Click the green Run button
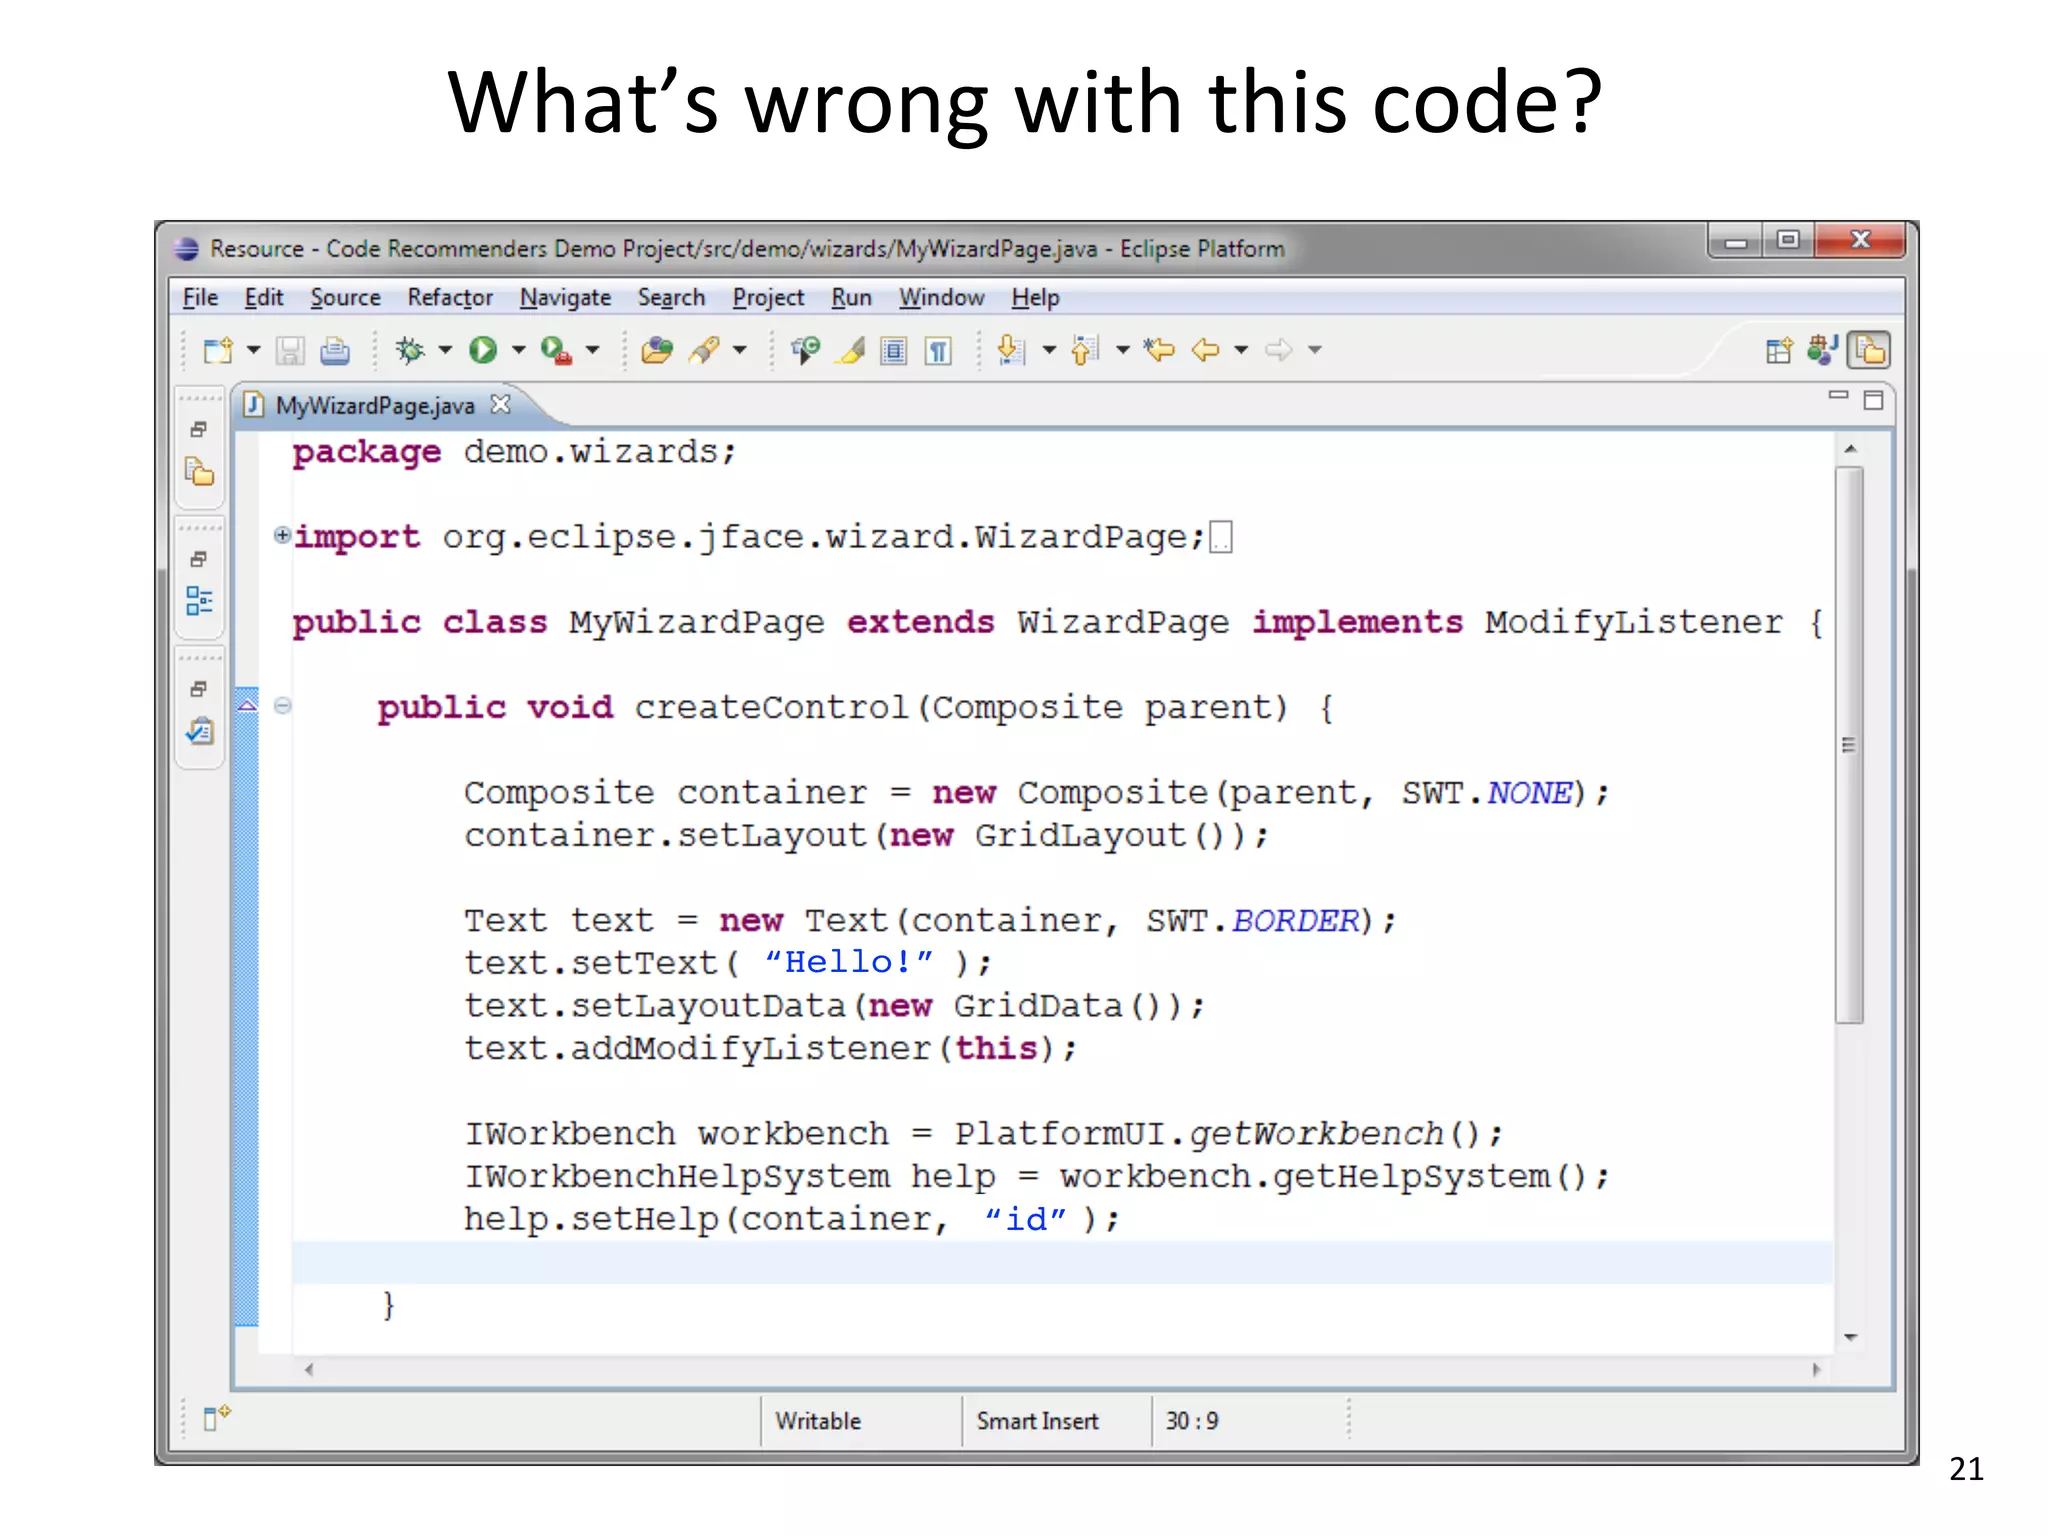2048x1536 pixels. (483, 350)
